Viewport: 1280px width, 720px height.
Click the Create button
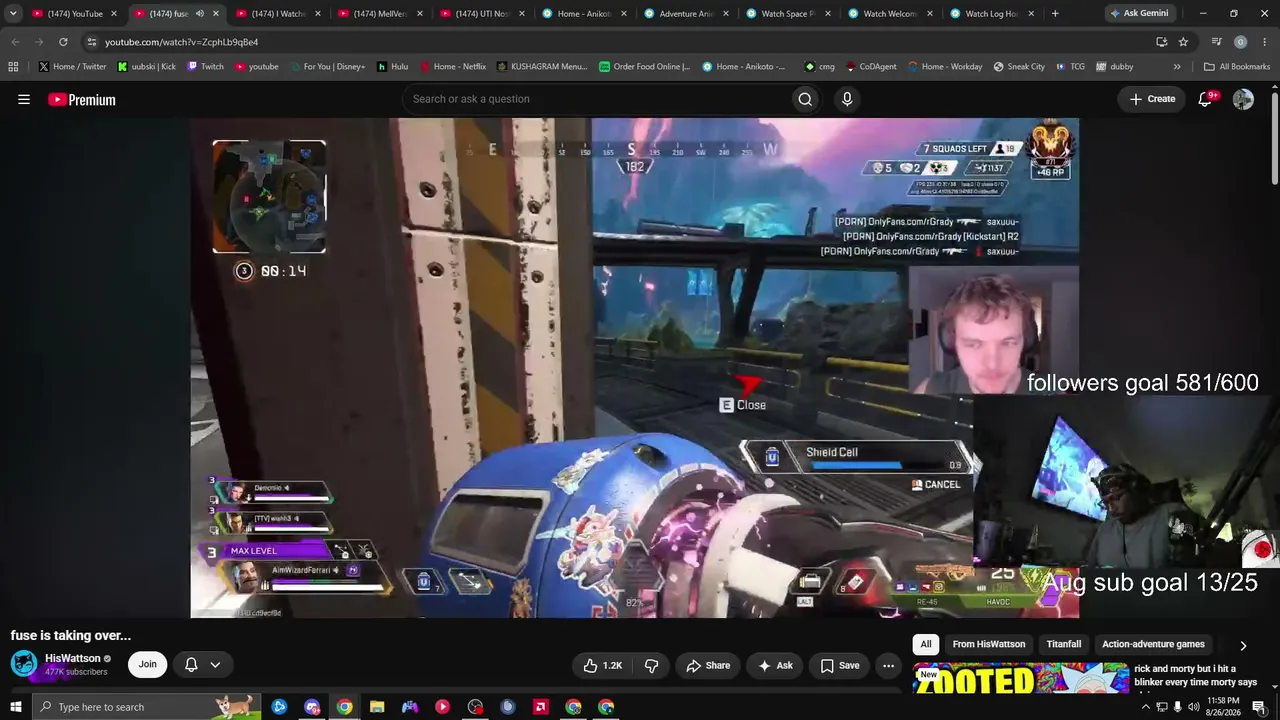point(1152,99)
